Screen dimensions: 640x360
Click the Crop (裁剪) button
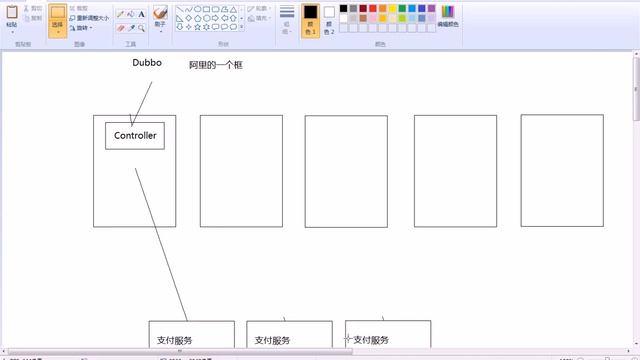click(79, 8)
